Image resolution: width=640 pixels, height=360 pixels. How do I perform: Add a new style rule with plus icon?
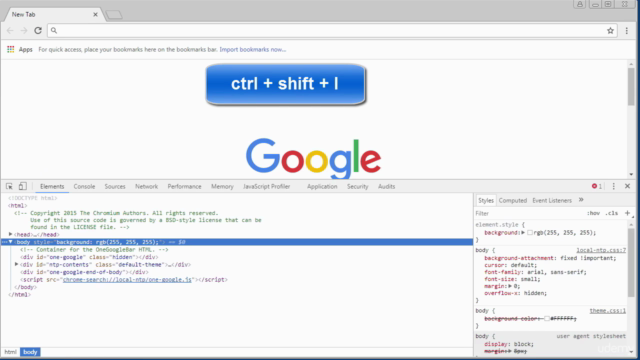point(627,213)
